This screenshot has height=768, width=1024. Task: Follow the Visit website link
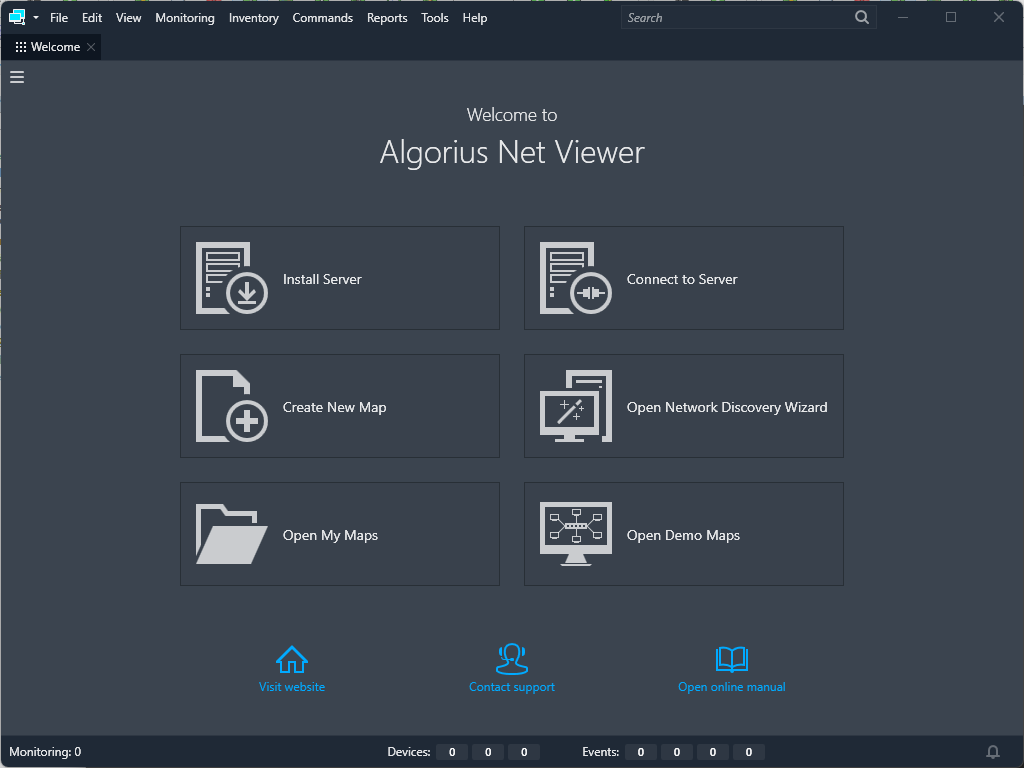pos(292,686)
